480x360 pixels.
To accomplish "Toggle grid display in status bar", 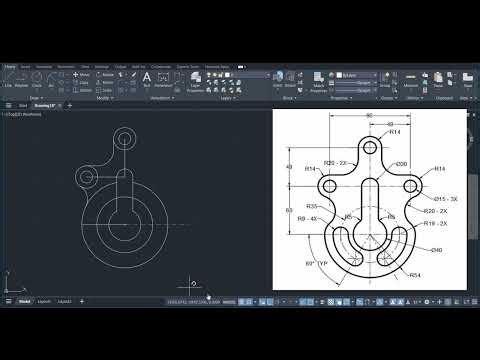I will click(x=242, y=302).
